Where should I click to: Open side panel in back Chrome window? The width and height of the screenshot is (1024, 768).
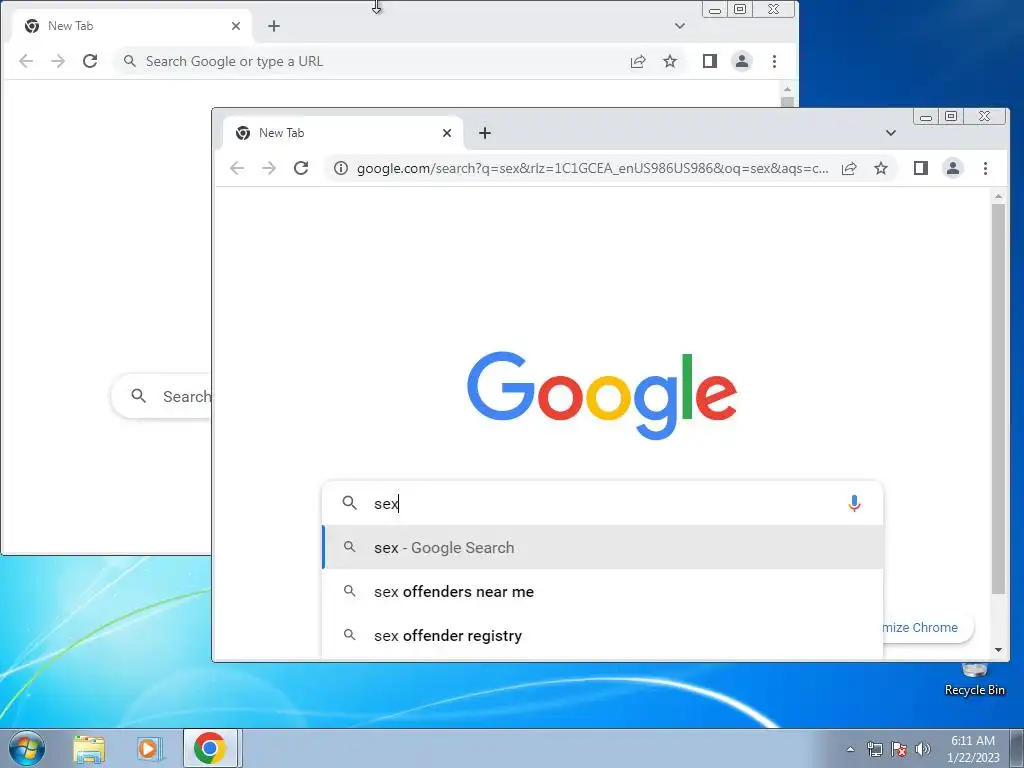coord(710,61)
